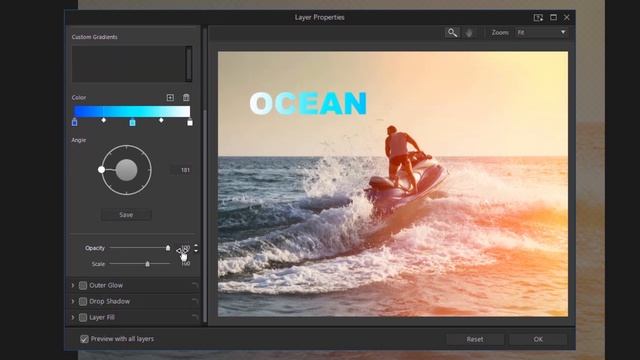Click the Reset button

(475, 339)
